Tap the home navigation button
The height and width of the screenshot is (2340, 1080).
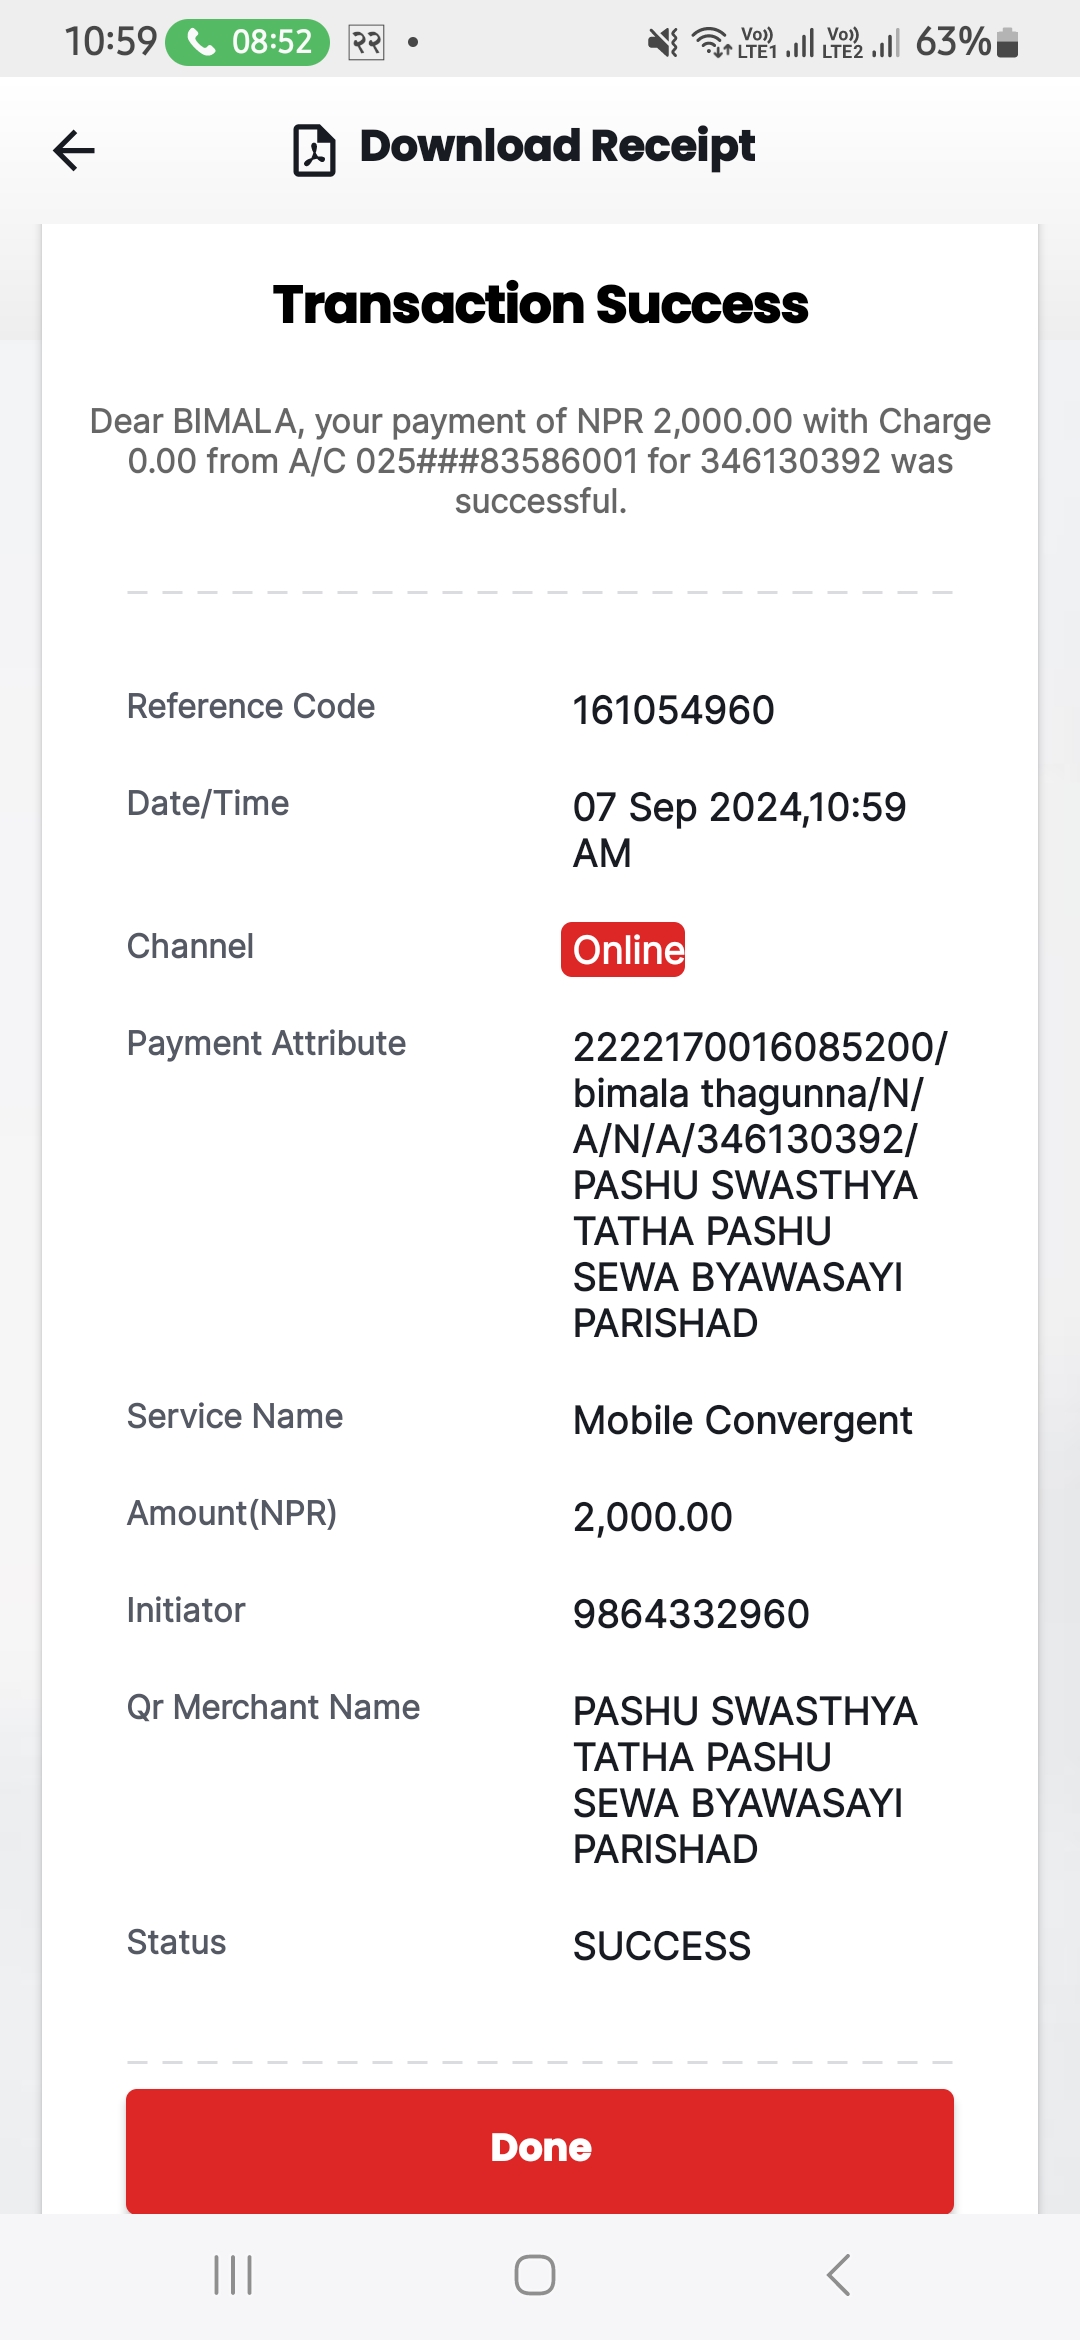click(535, 2275)
